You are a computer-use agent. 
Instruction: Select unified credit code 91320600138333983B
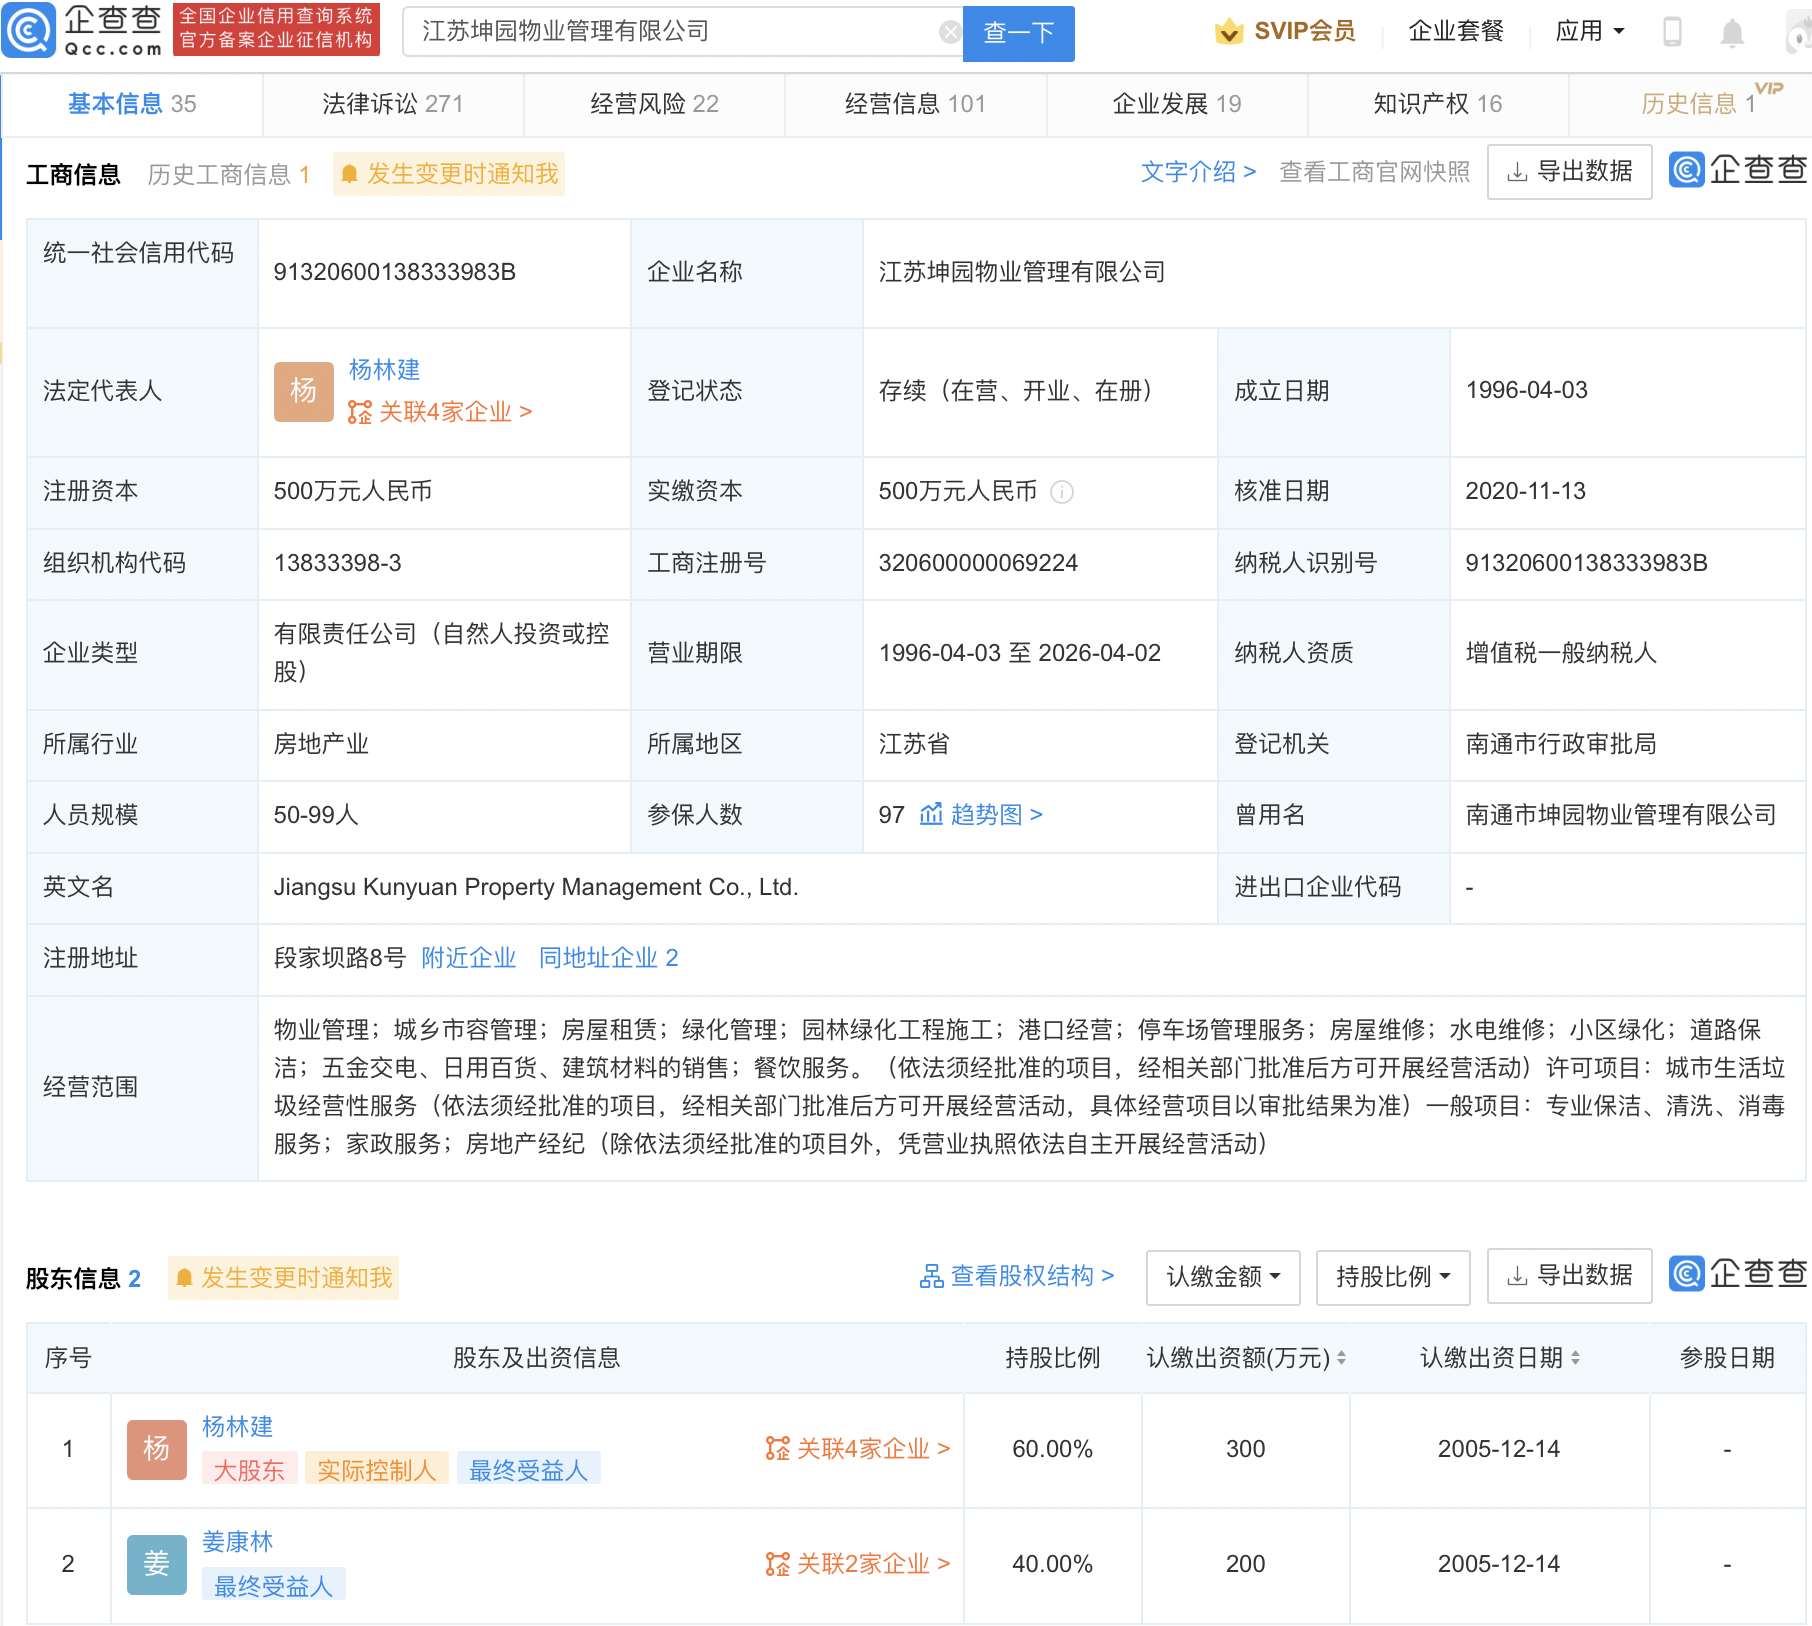(395, 272)
